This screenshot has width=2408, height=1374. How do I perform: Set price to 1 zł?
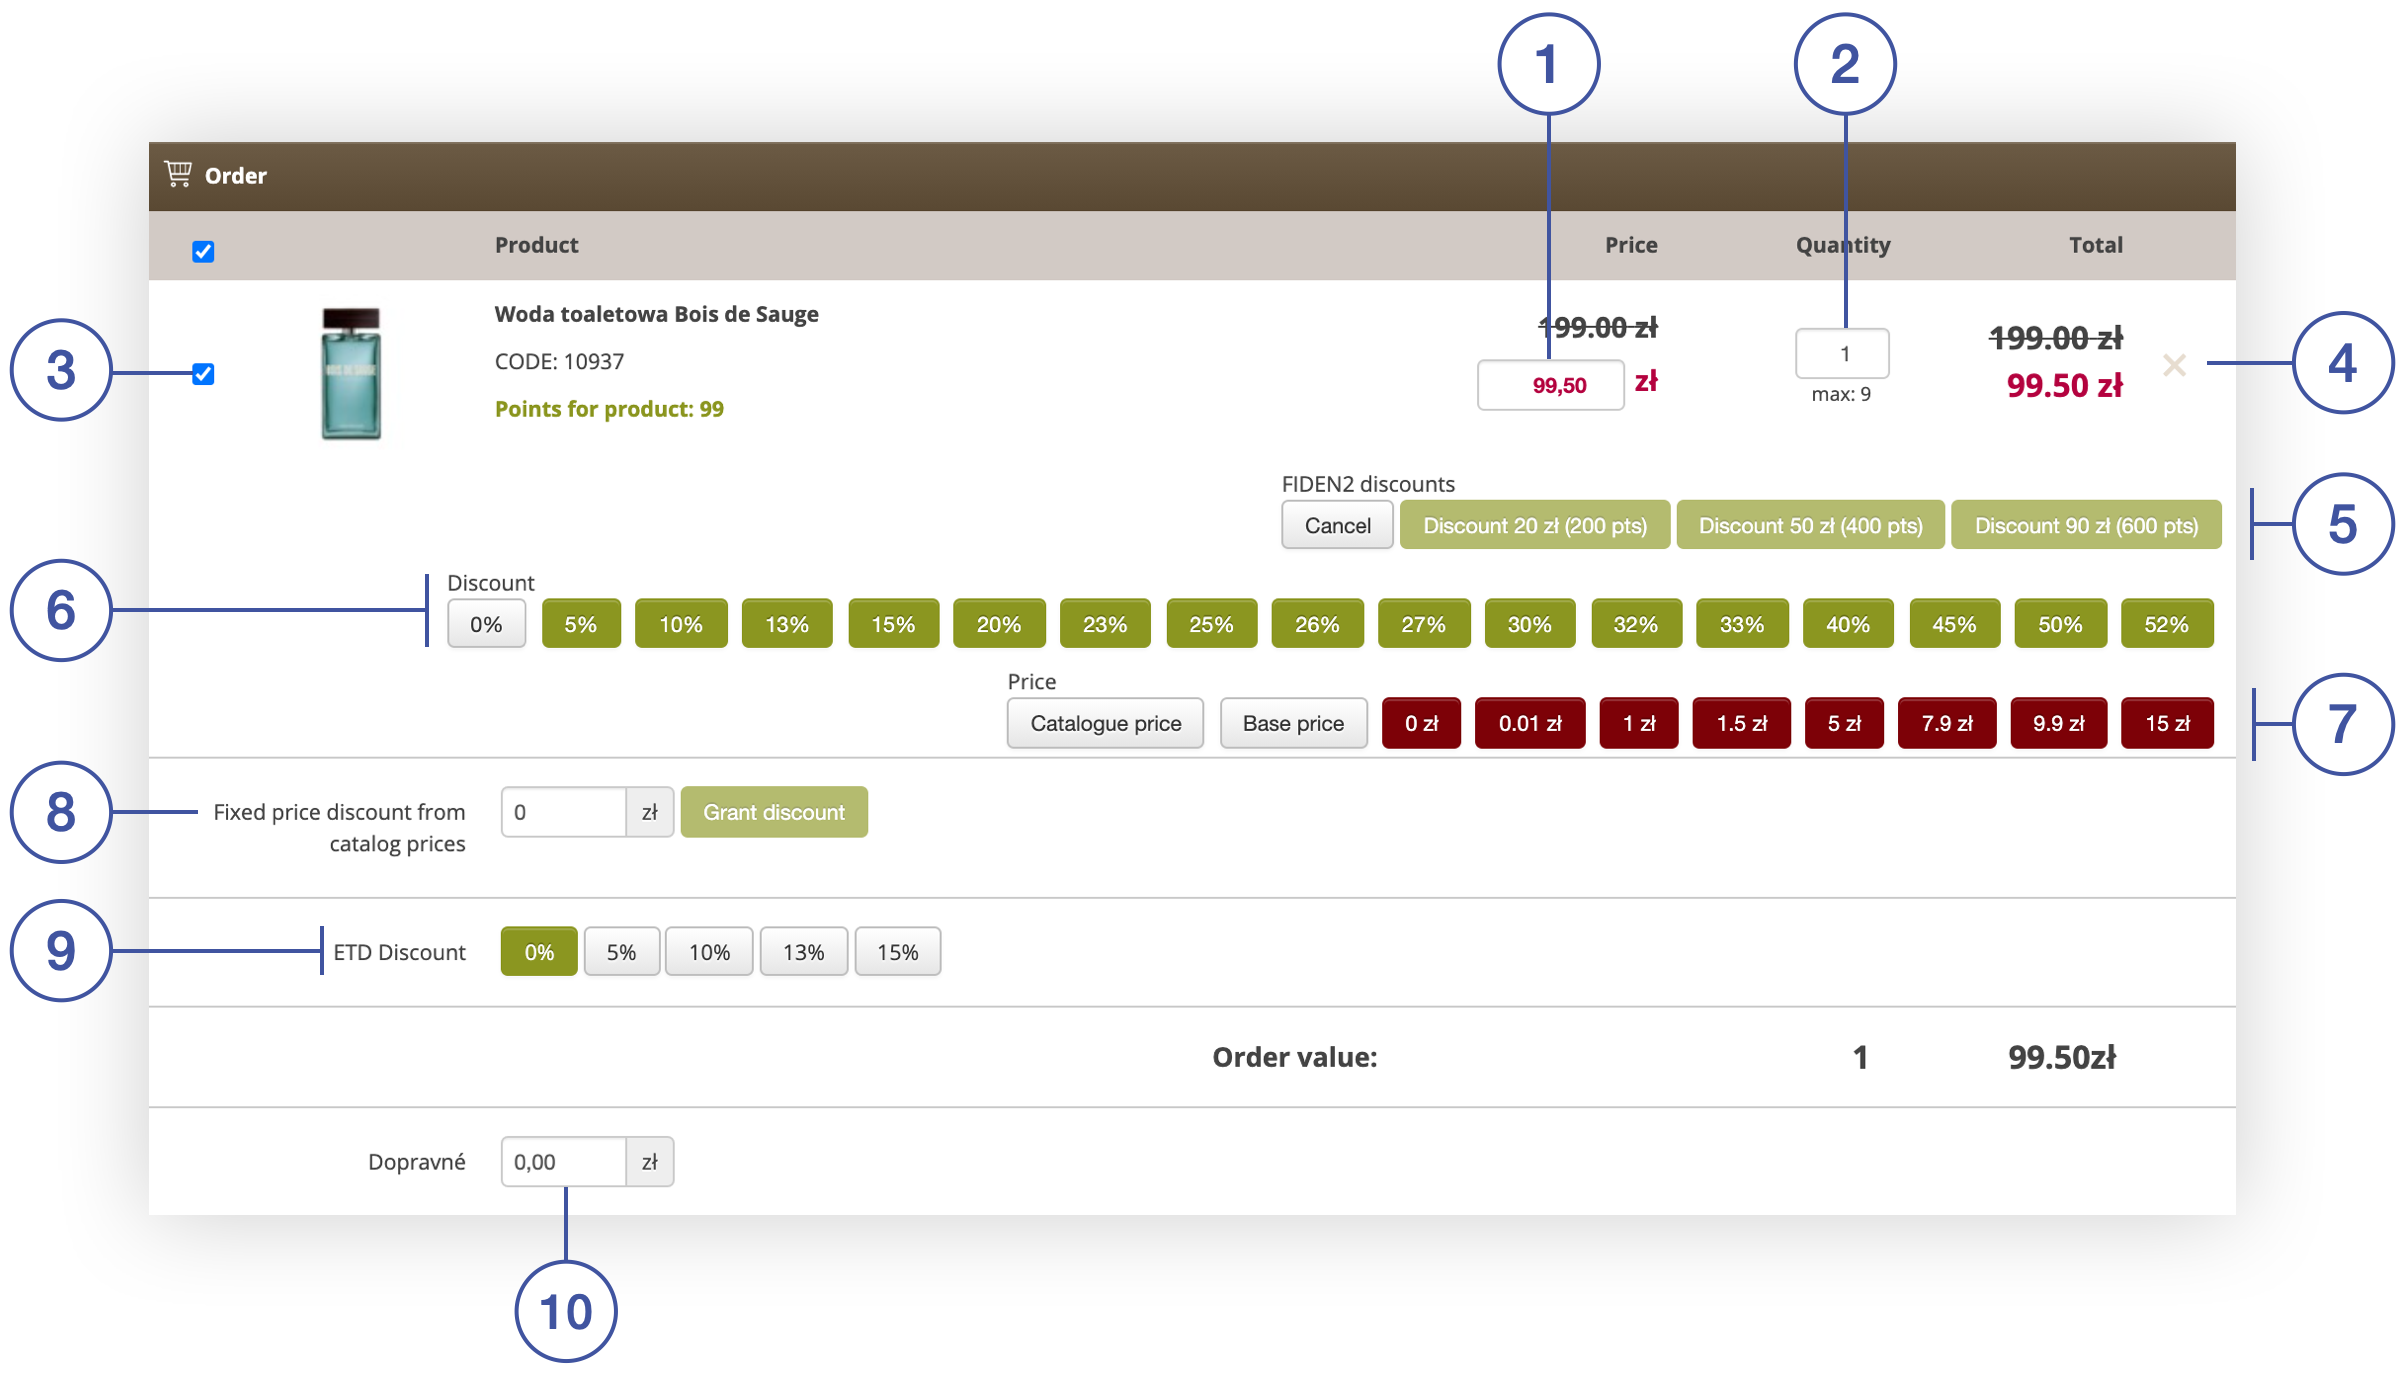1639,723
